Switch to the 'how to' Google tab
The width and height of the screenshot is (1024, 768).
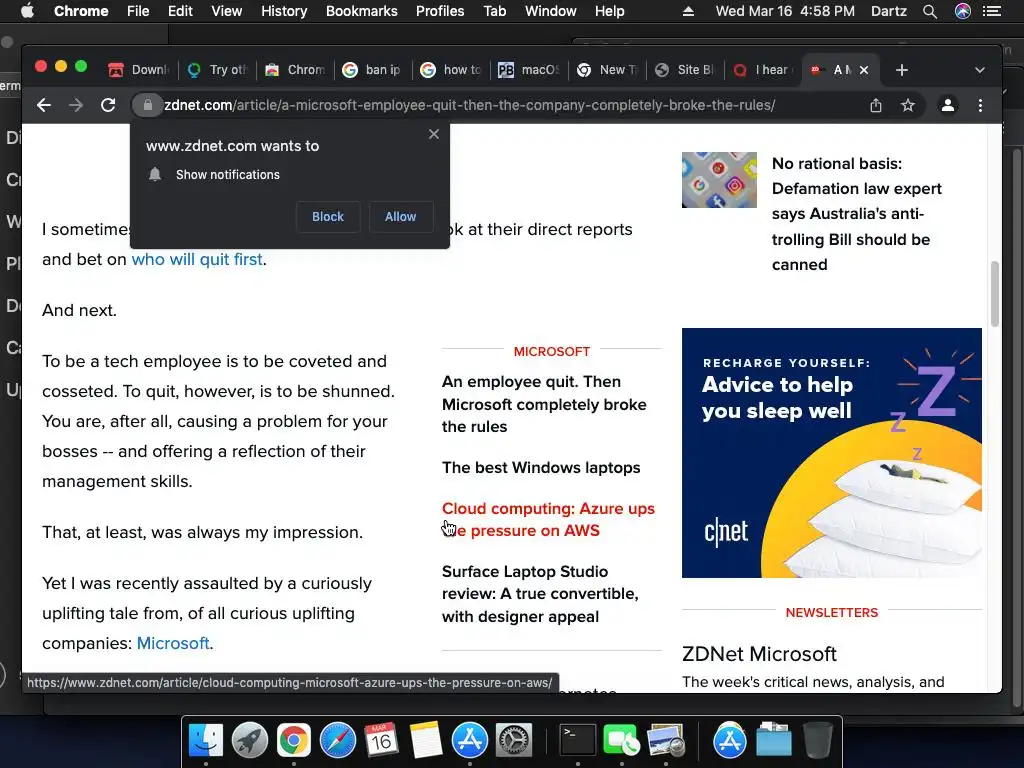coord(451,70)
